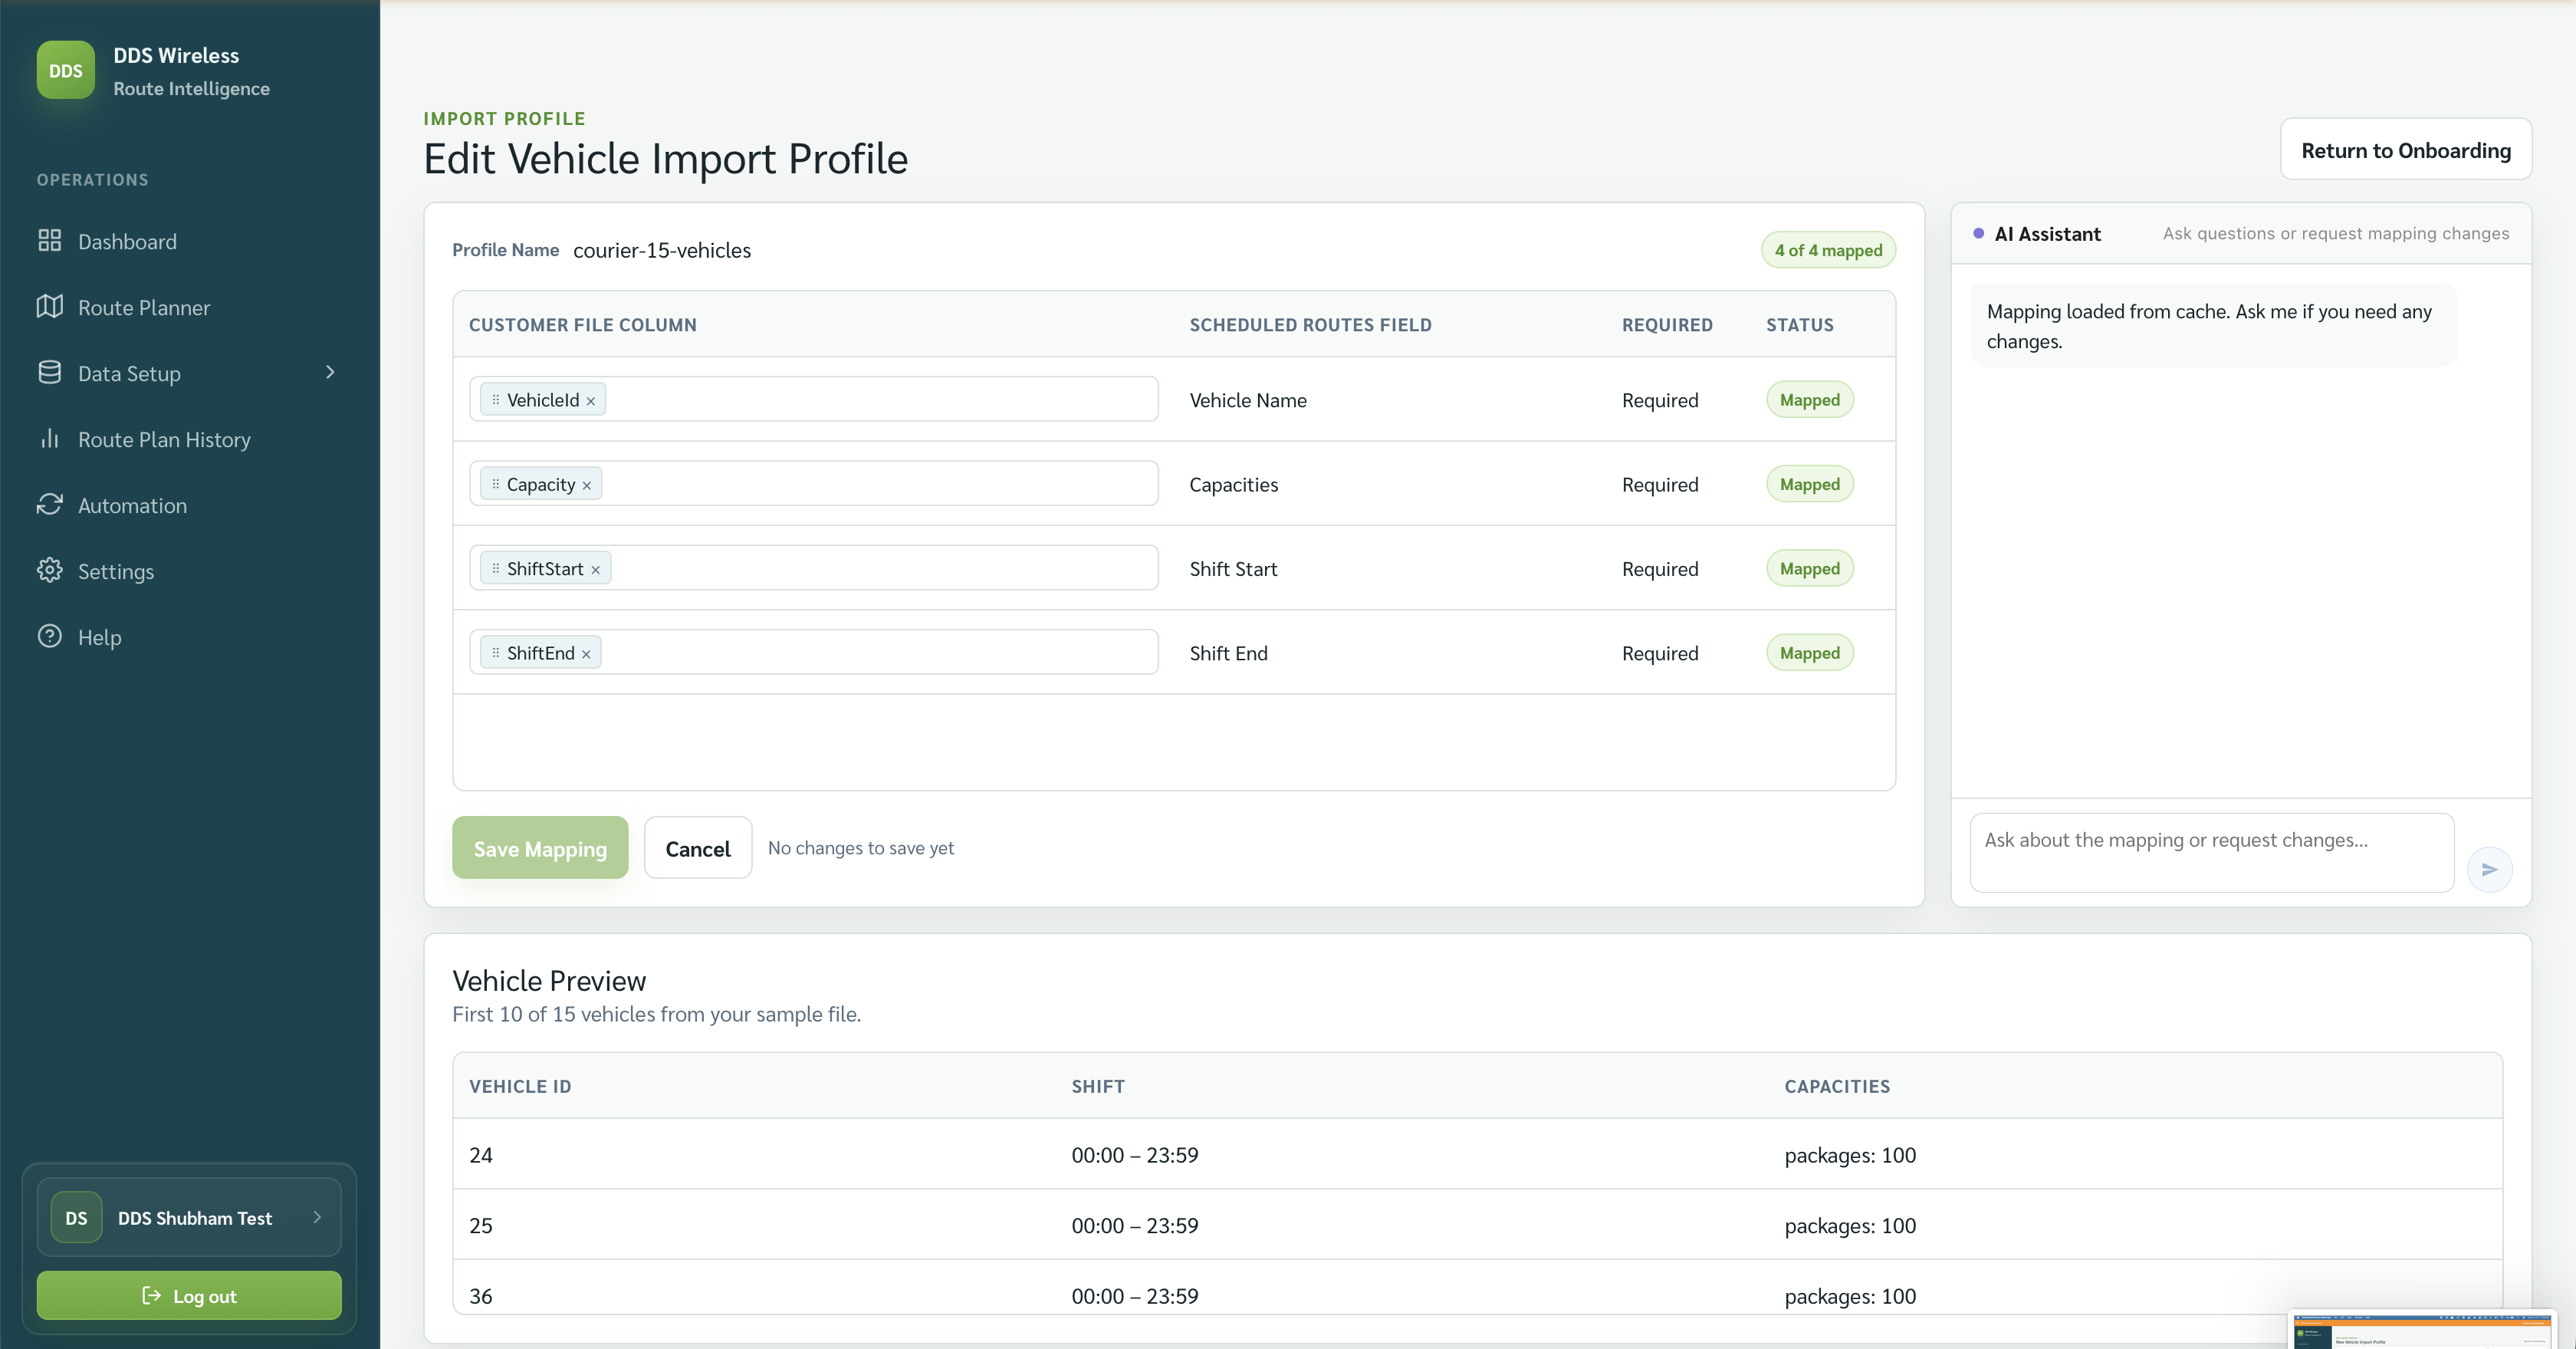Click the DS avatar for DDS Shubham Test
Image resolution: width=2576 pixels, height=1349 pixels.
(76, 1217)
